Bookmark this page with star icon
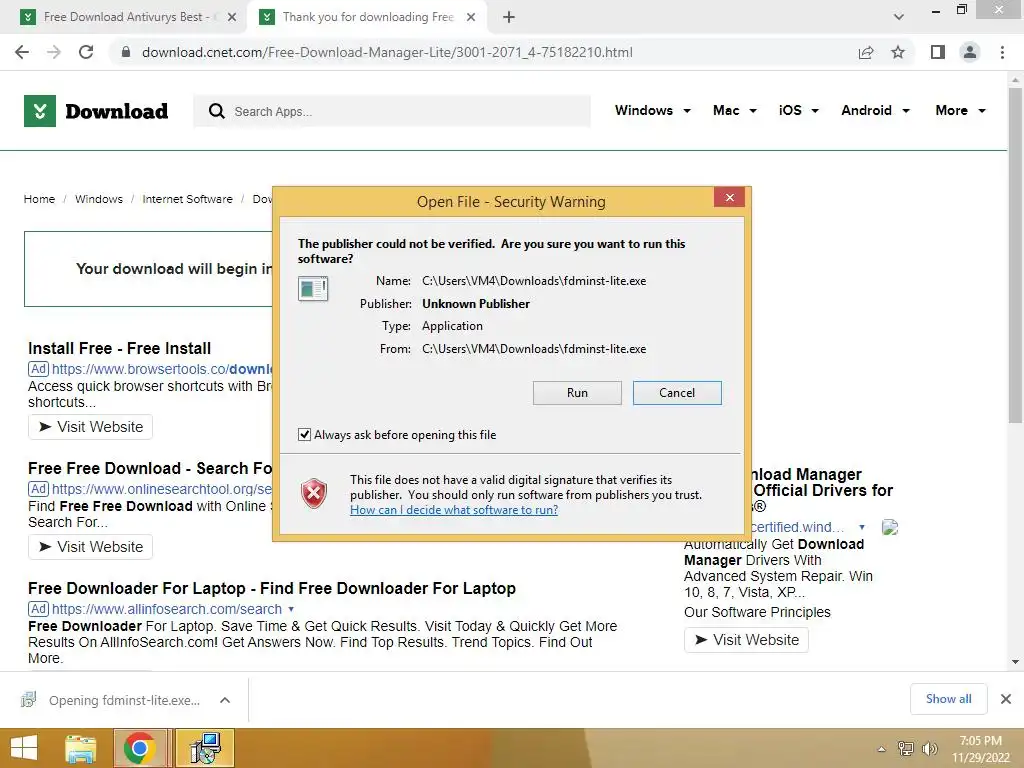Screen dimensions: 1024x768 point(898,52)
